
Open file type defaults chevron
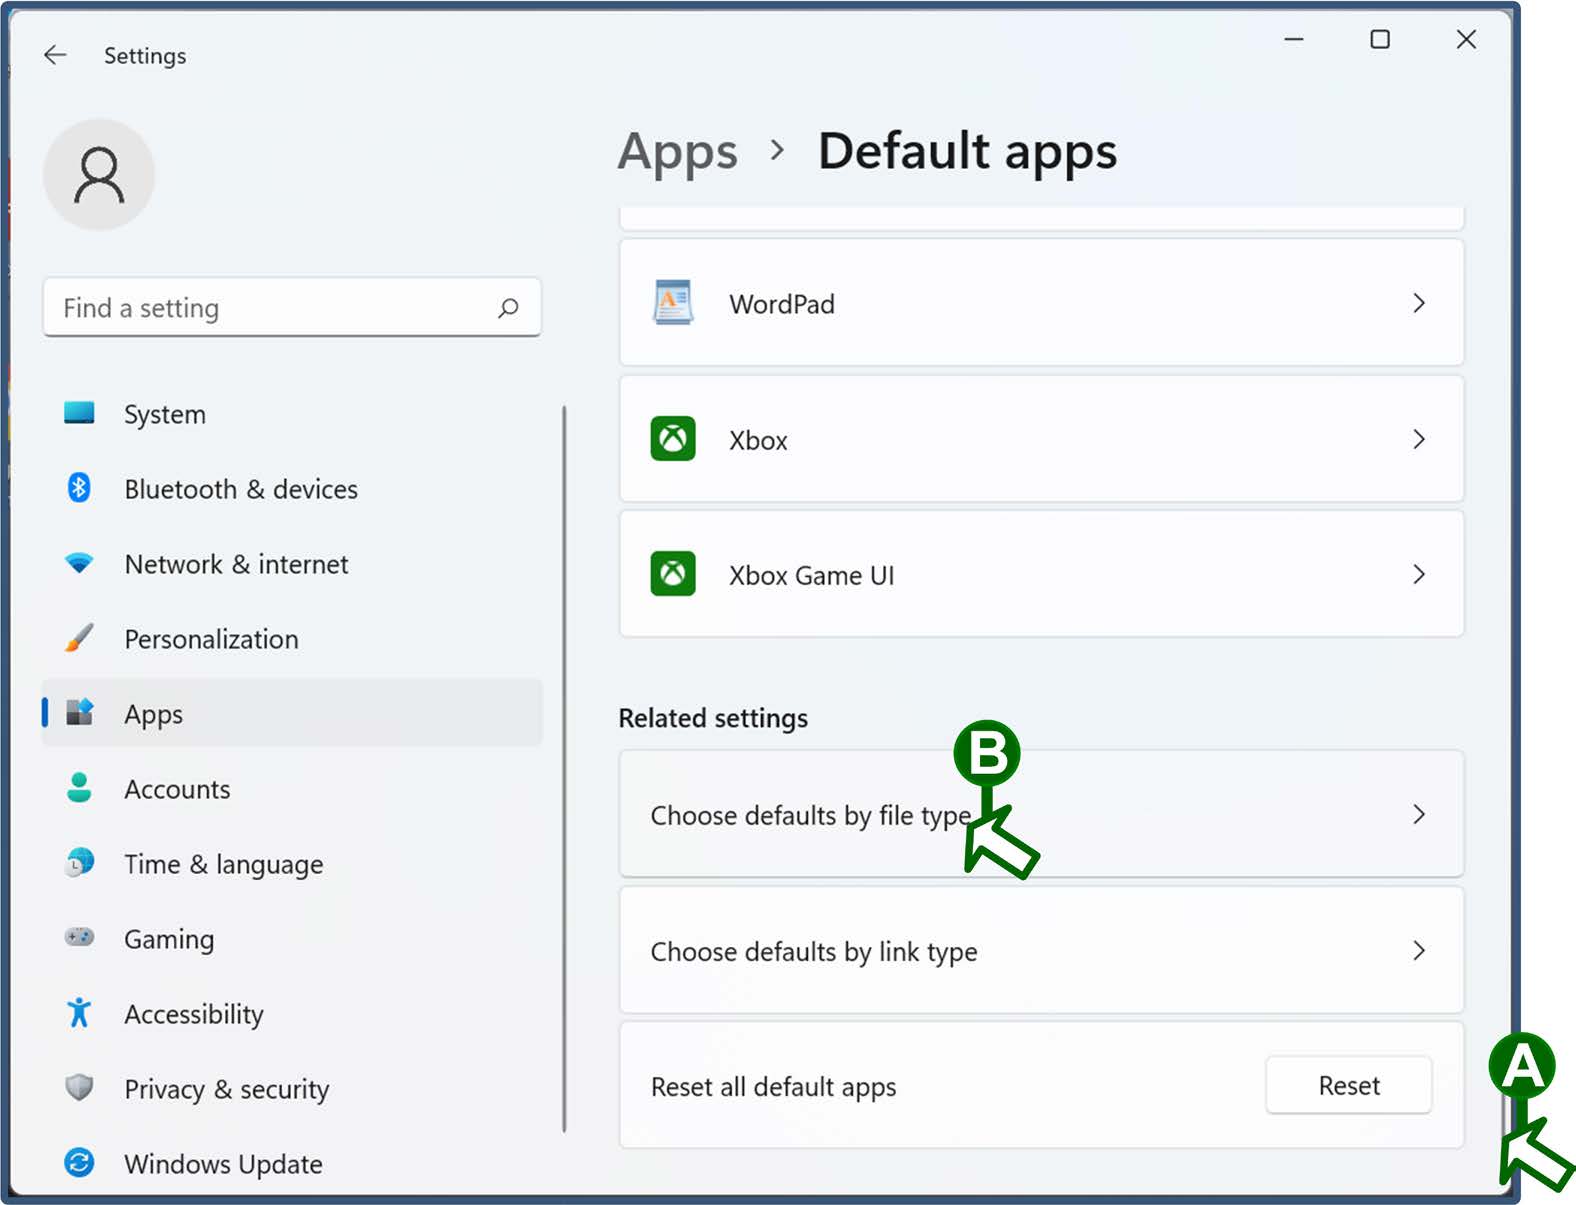point(1419,814)
